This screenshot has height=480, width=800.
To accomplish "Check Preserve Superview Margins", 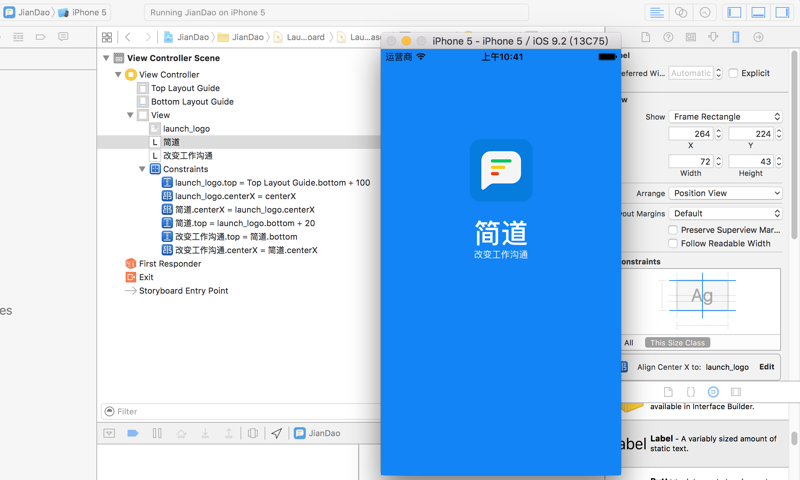I will coord(673,230).
